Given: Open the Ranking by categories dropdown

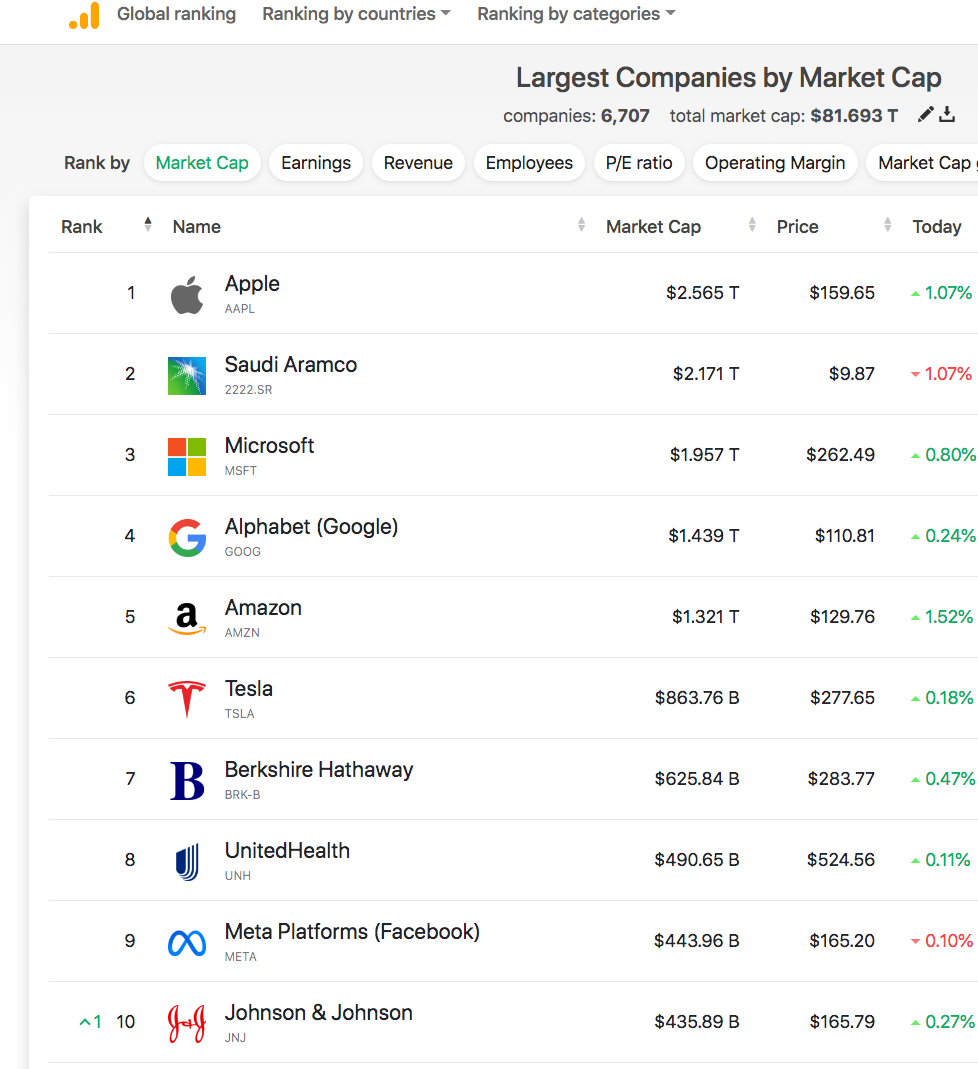Looking at the screenshot, I should 576,14.
